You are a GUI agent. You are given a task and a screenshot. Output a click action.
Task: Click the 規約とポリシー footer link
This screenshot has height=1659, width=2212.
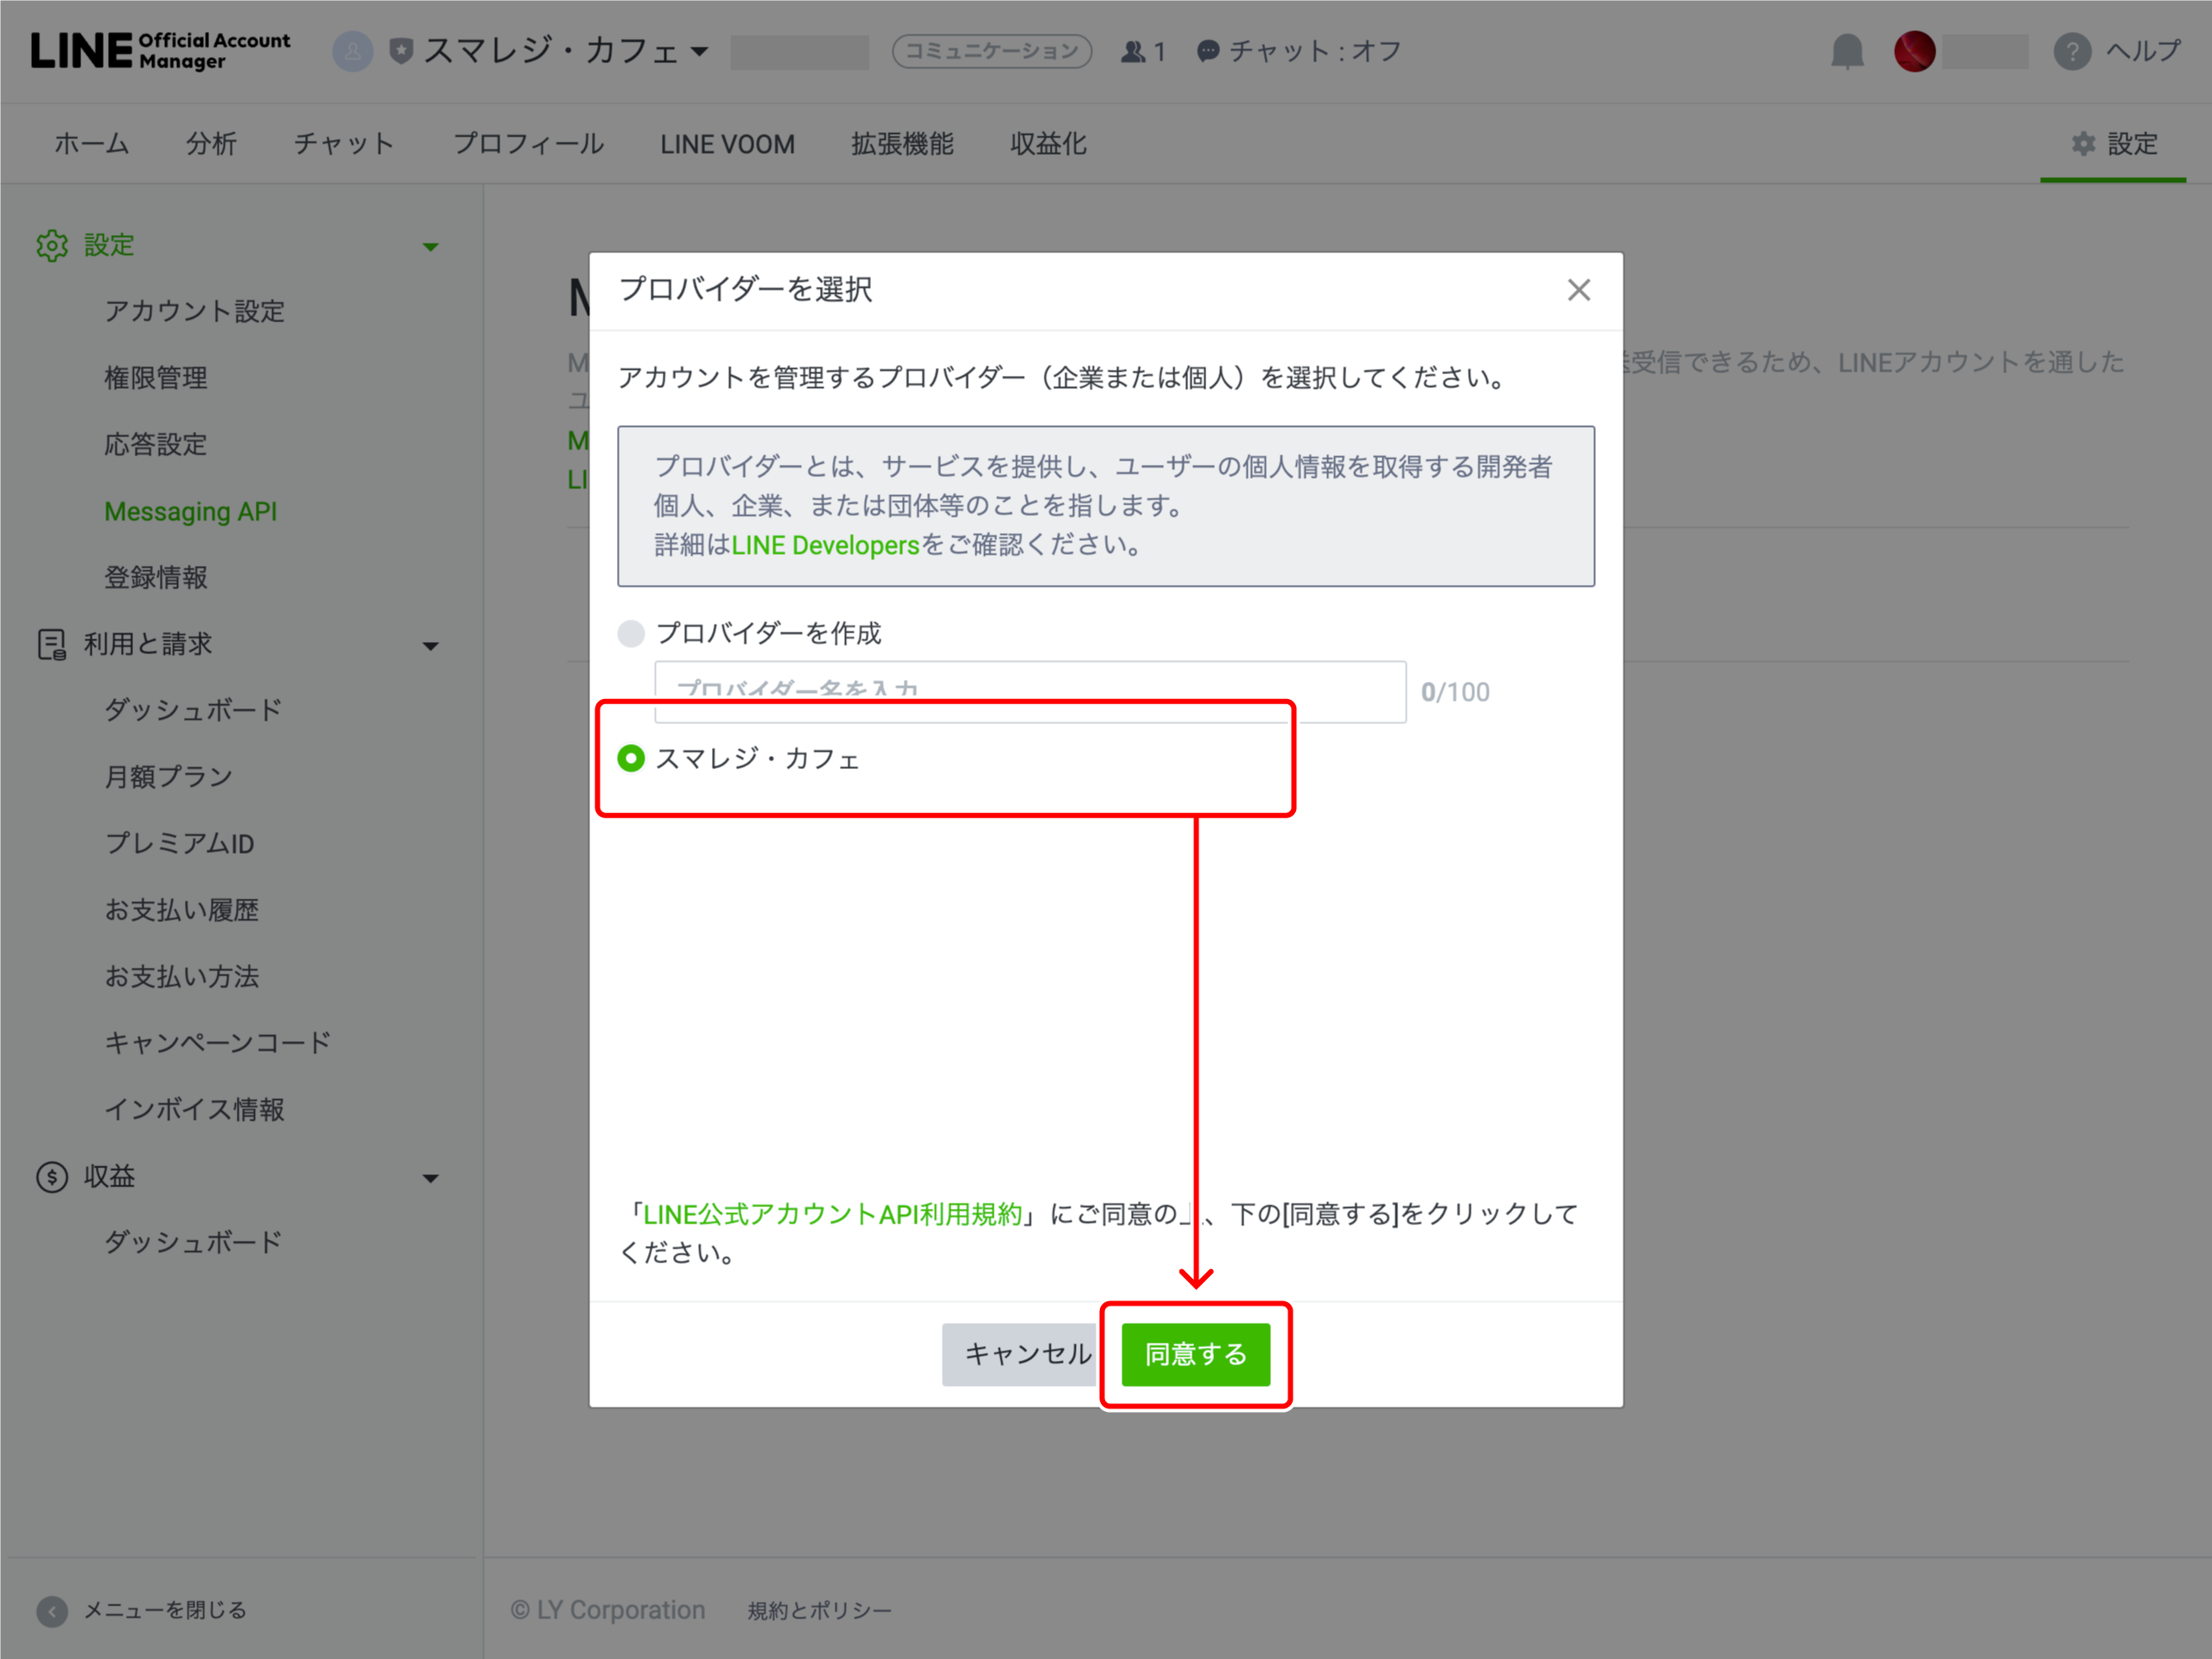[820, 1610]
